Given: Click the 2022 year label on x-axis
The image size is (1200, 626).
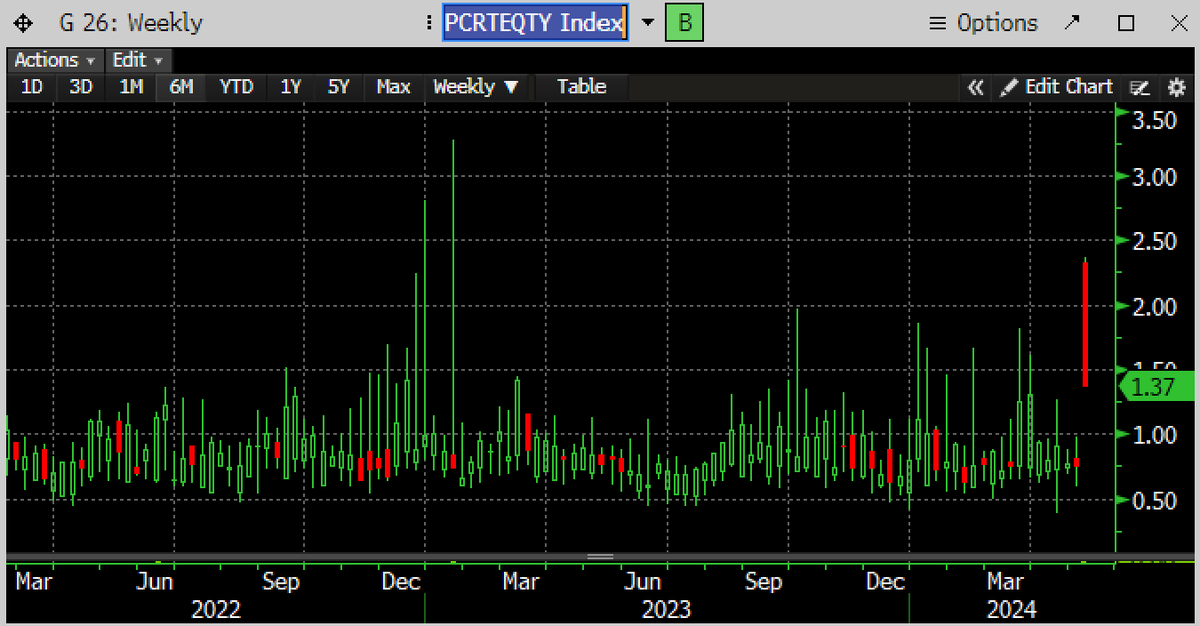Looking at the screenshot, I should pyautogui.click(x=215, y=609).
